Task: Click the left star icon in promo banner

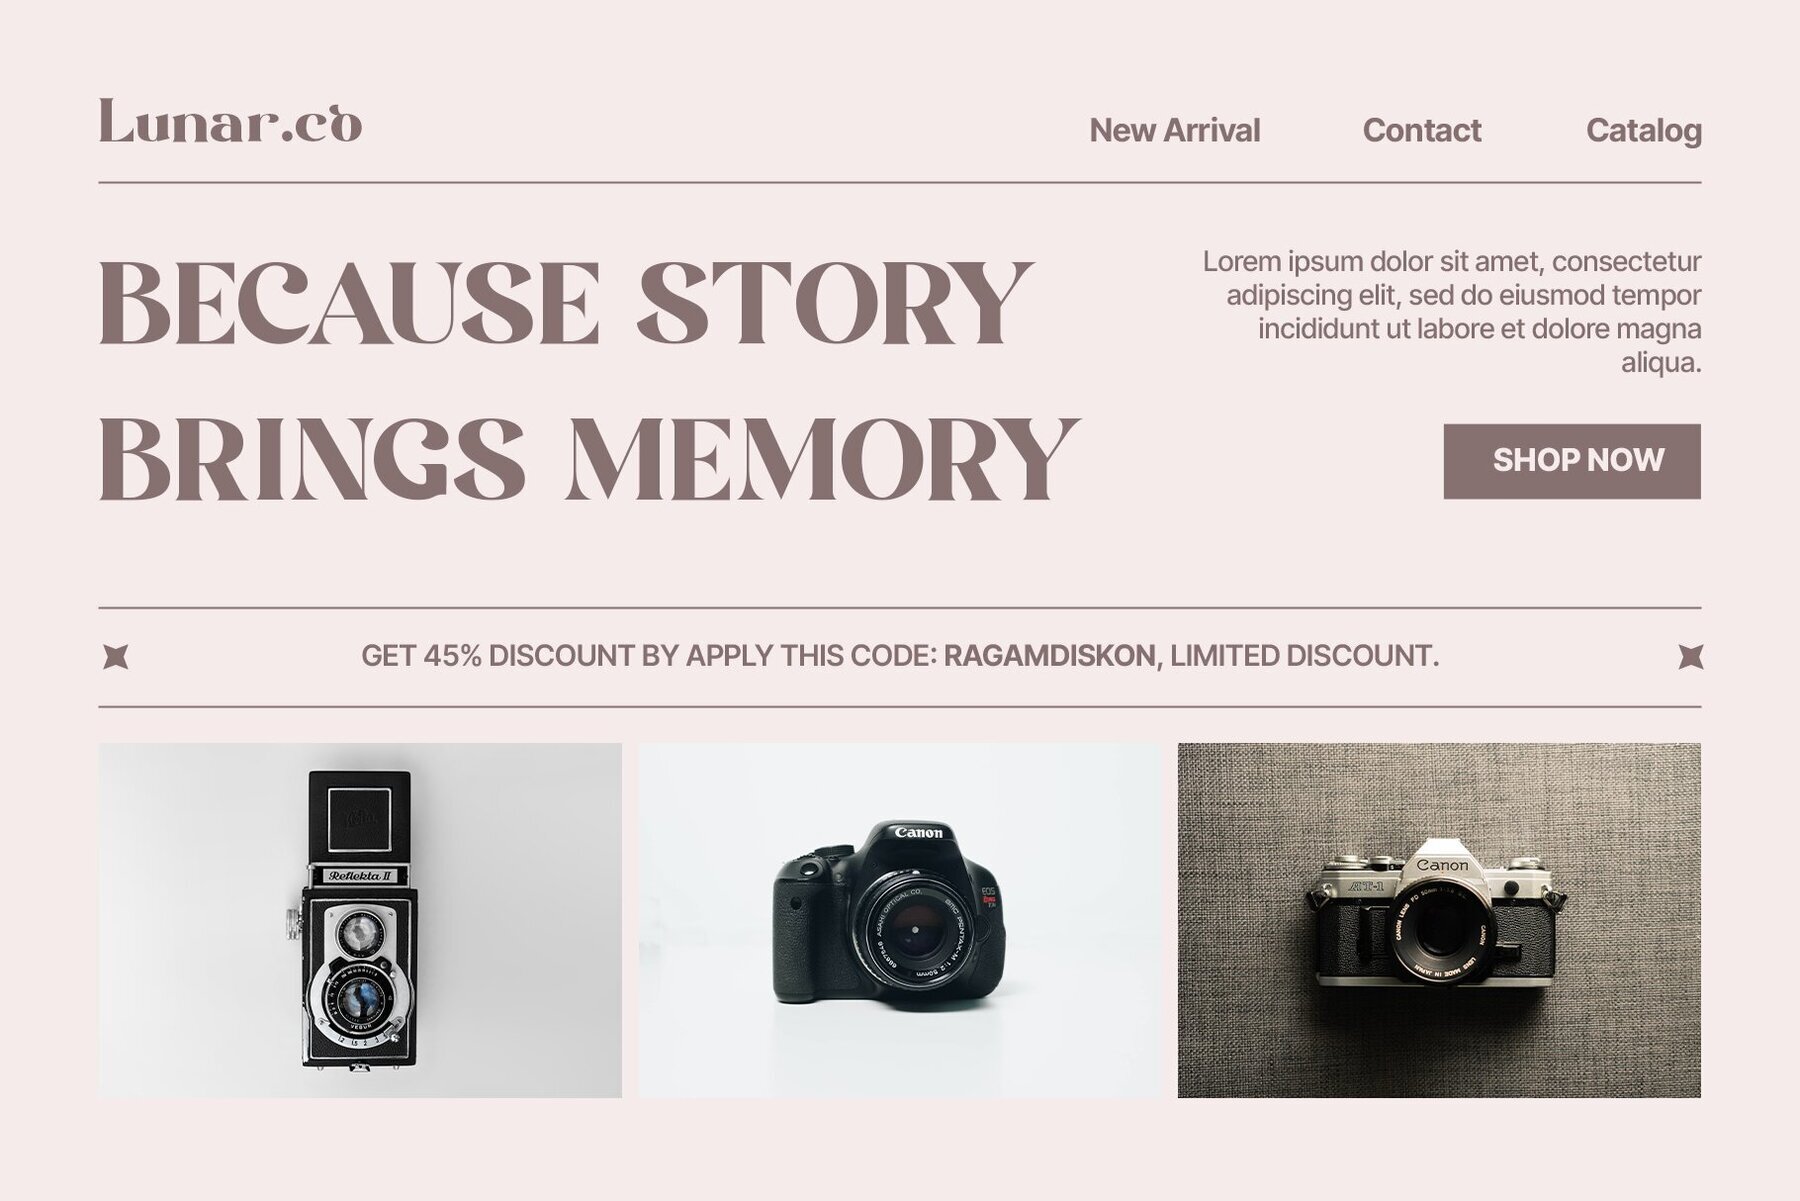Action: (x=116, y=657)
